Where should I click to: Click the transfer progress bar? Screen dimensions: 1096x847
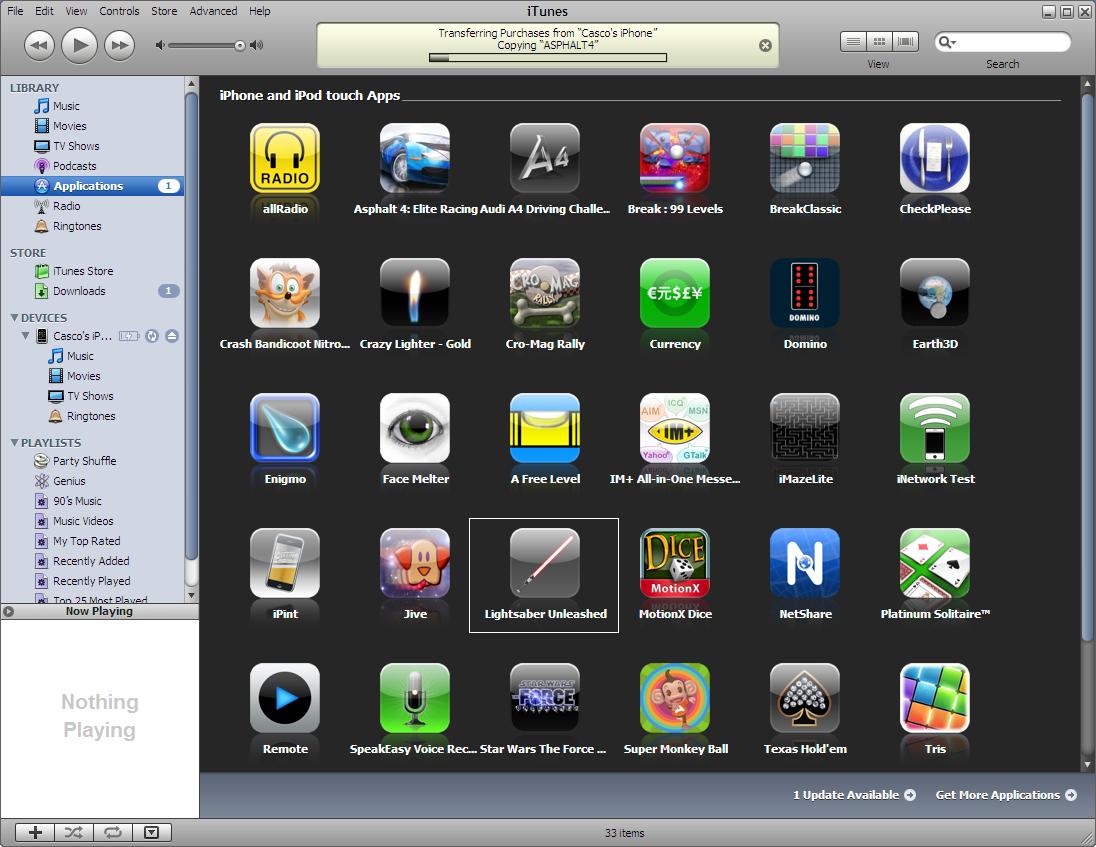[547, 58]
